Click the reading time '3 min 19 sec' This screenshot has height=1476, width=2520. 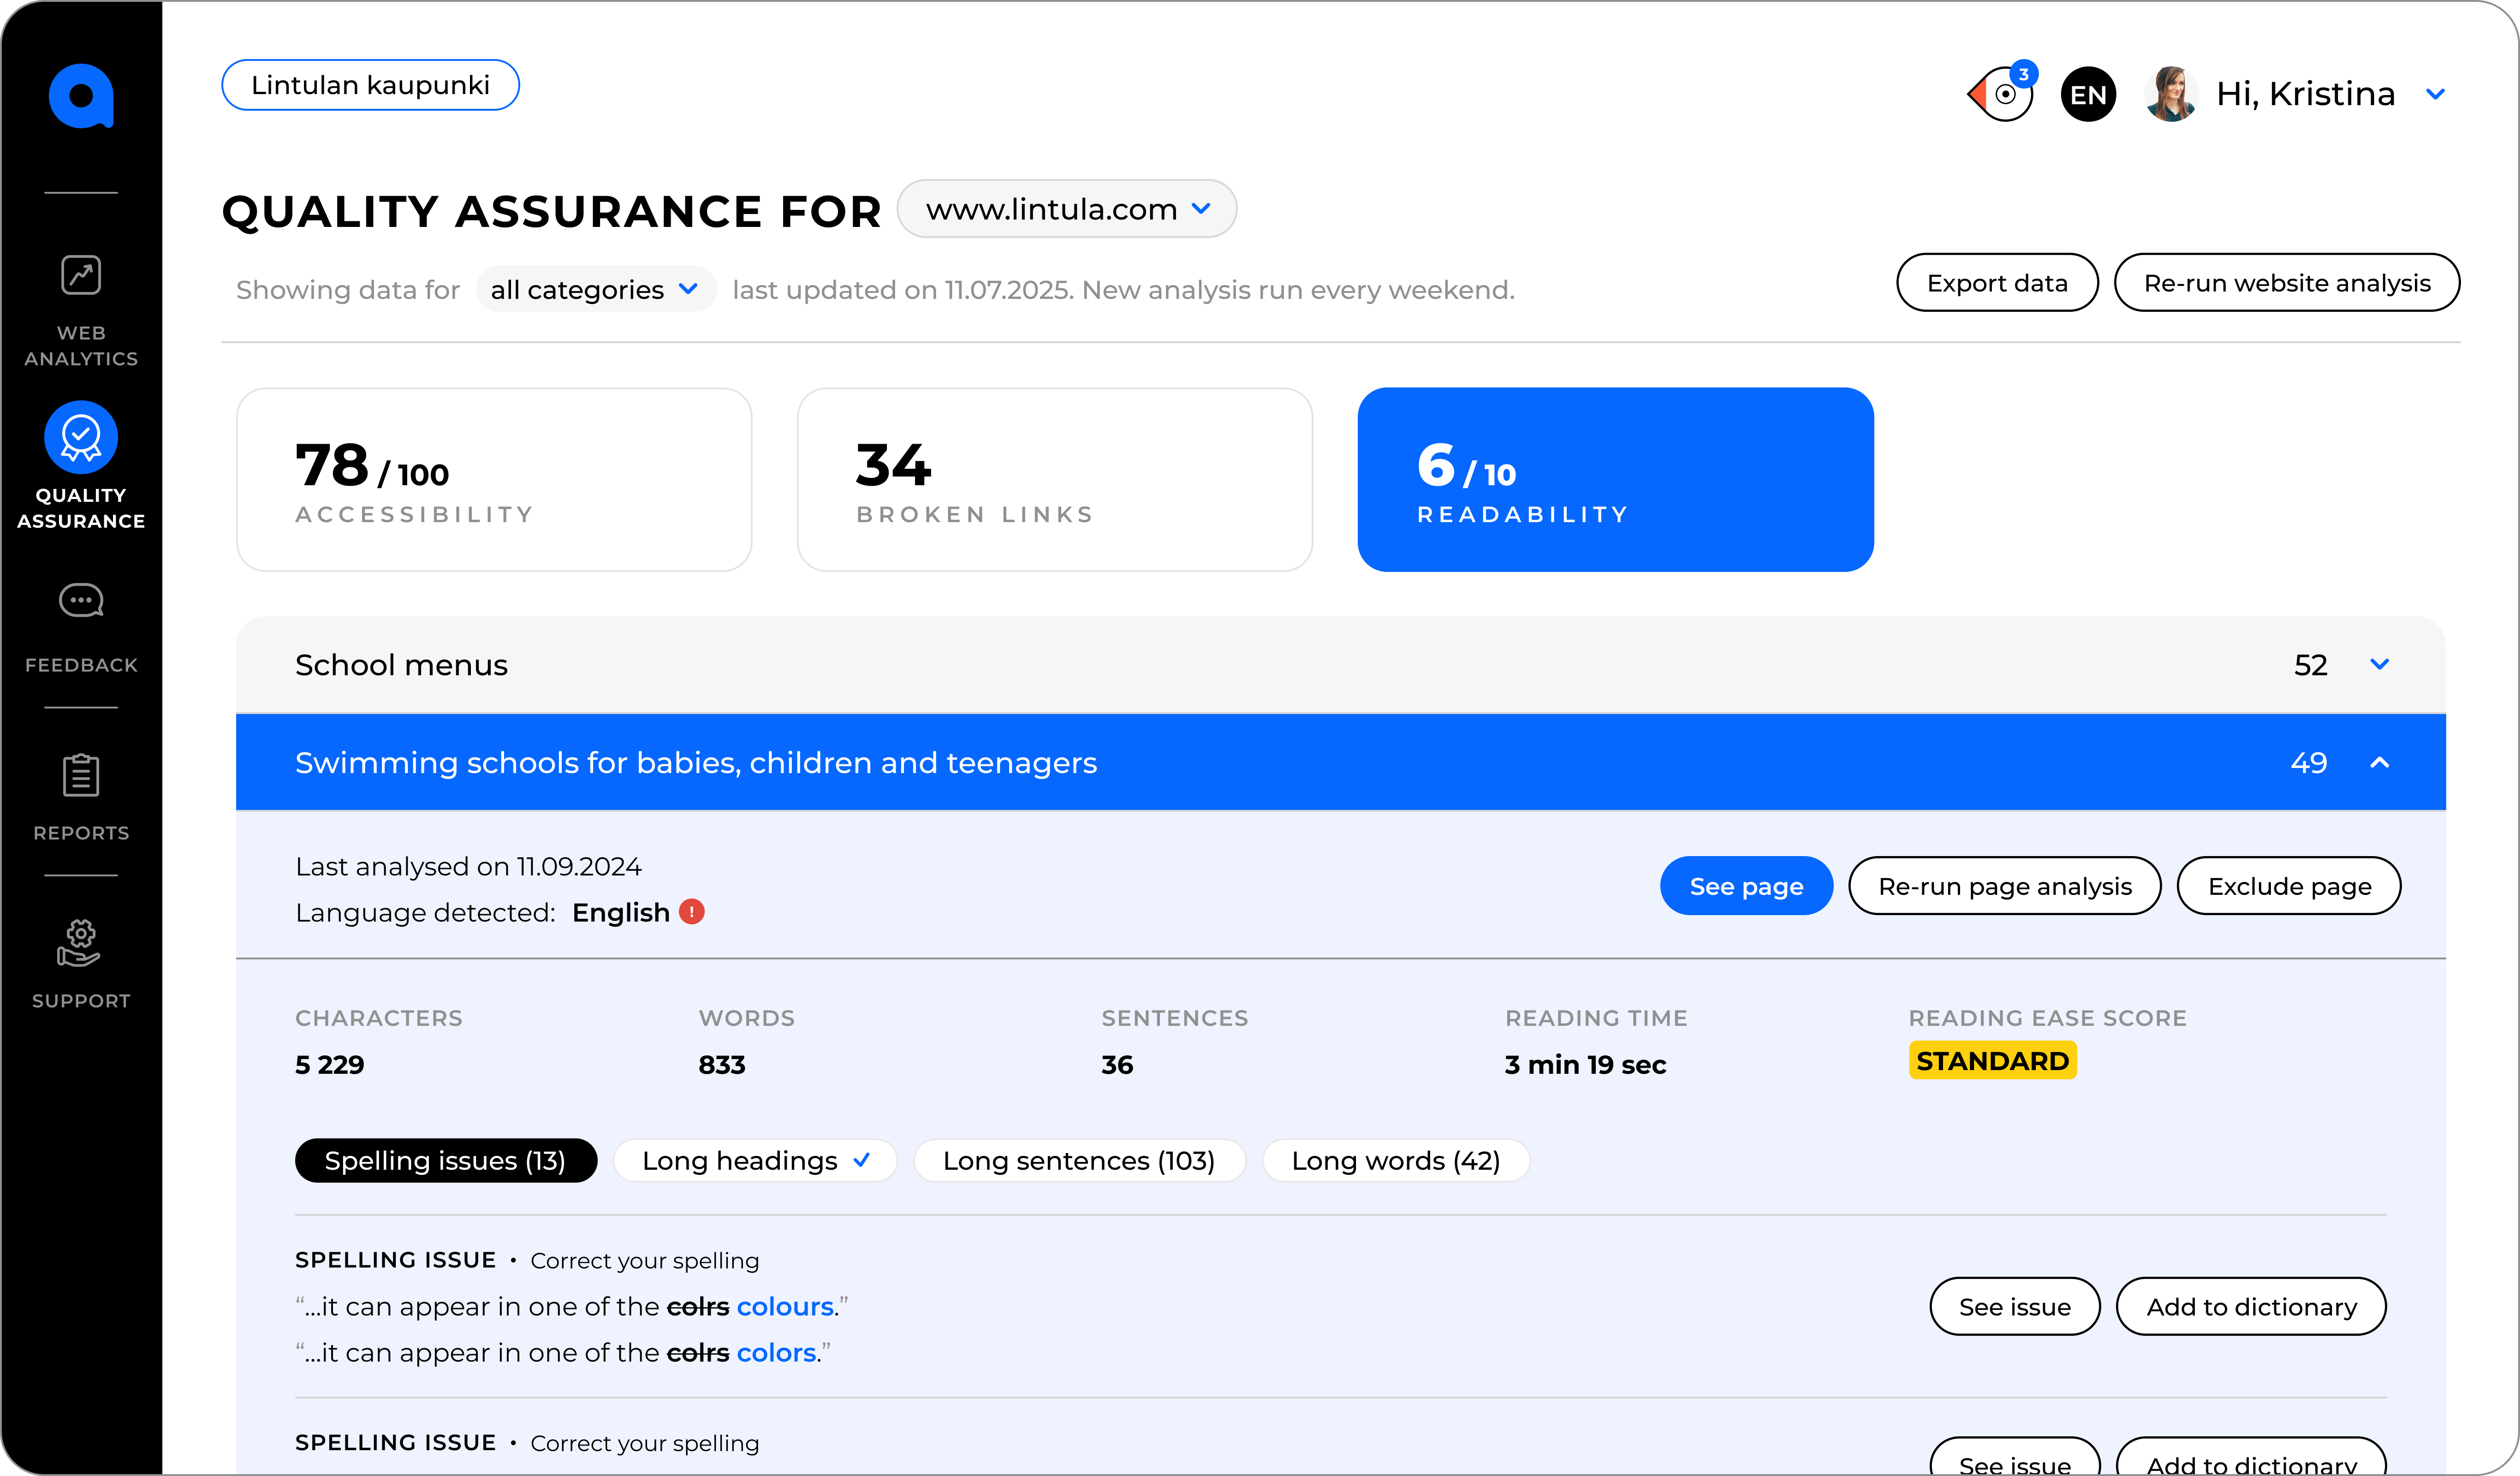pyautogui.click(x=1586, y=1065)
